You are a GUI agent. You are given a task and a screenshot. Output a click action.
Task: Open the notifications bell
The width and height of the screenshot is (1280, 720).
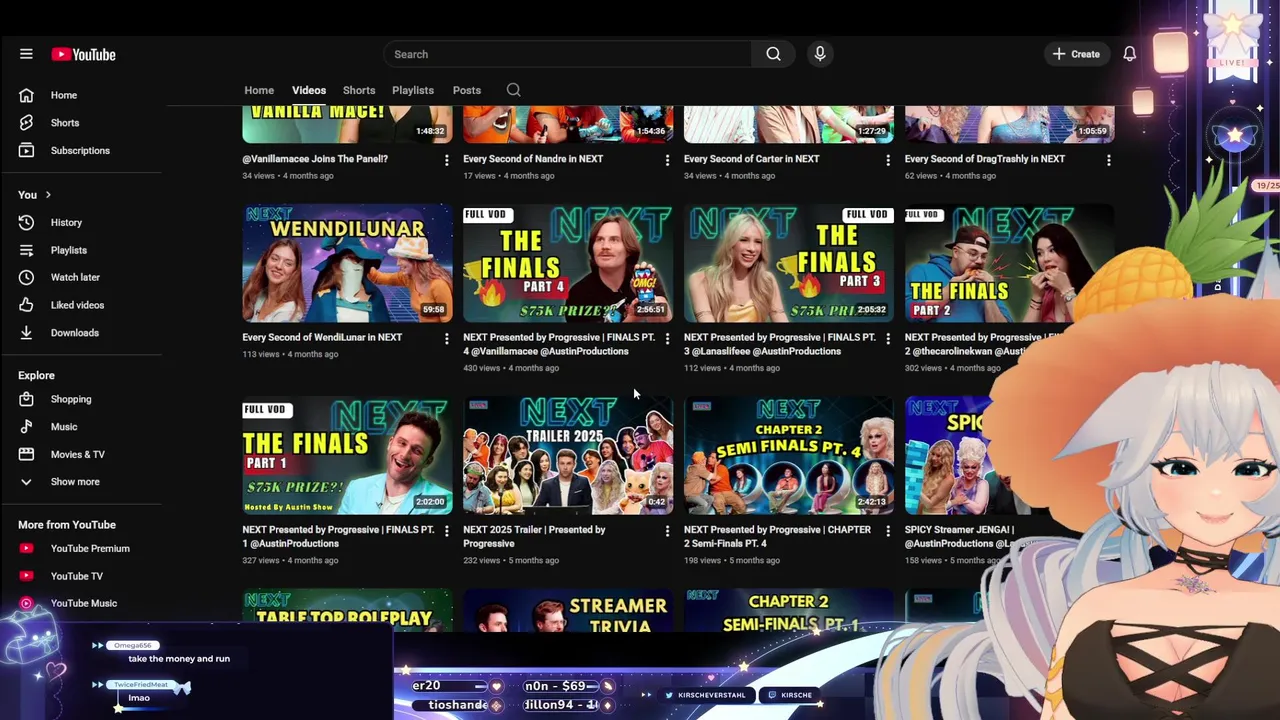[1129, 54]
